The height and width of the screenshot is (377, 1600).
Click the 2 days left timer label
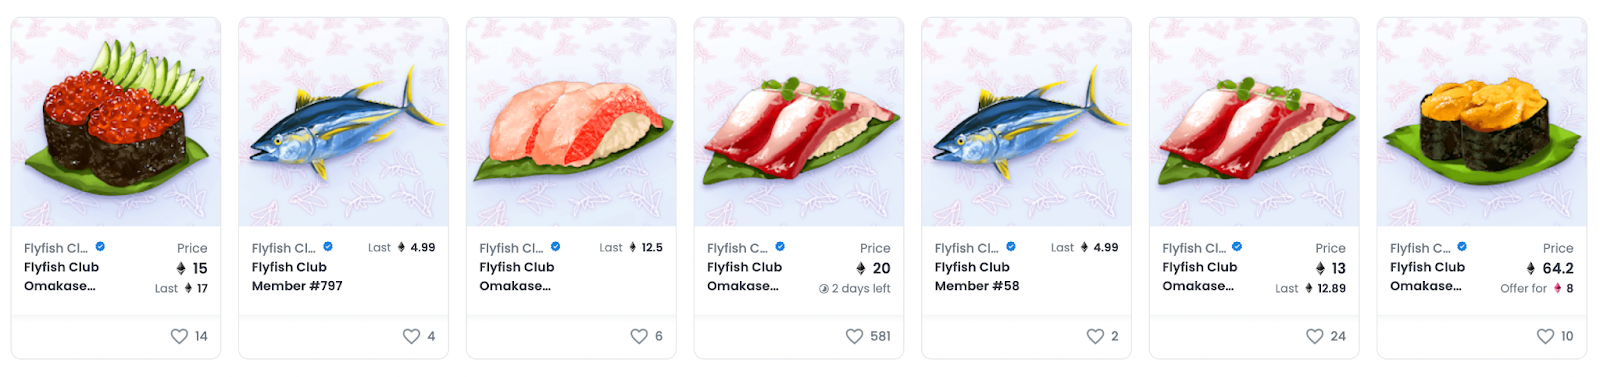click(x=855, y=288)
